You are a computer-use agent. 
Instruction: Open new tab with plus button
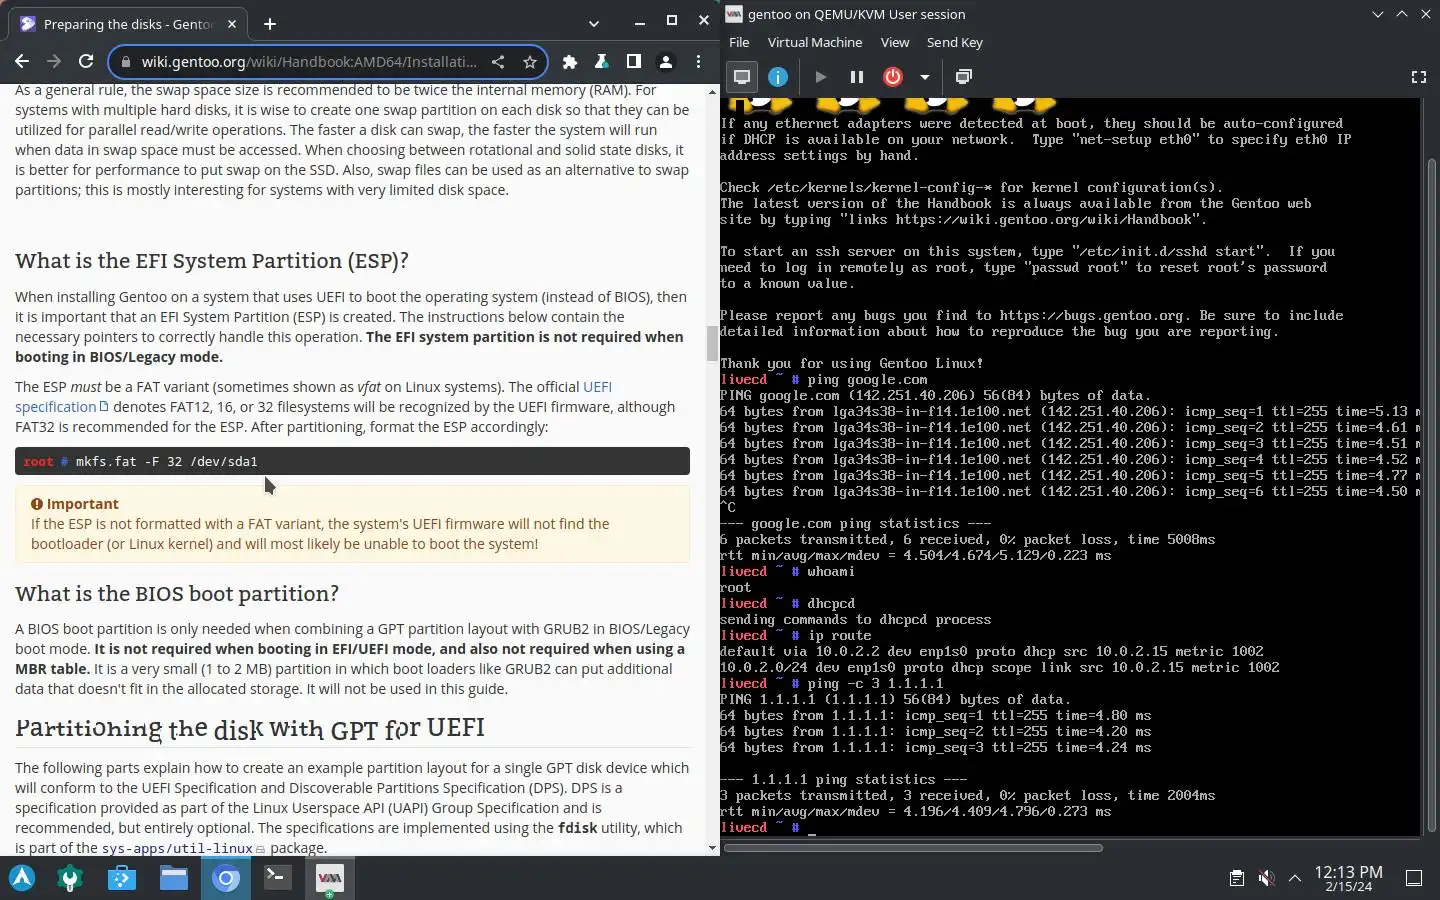point(270,24)
